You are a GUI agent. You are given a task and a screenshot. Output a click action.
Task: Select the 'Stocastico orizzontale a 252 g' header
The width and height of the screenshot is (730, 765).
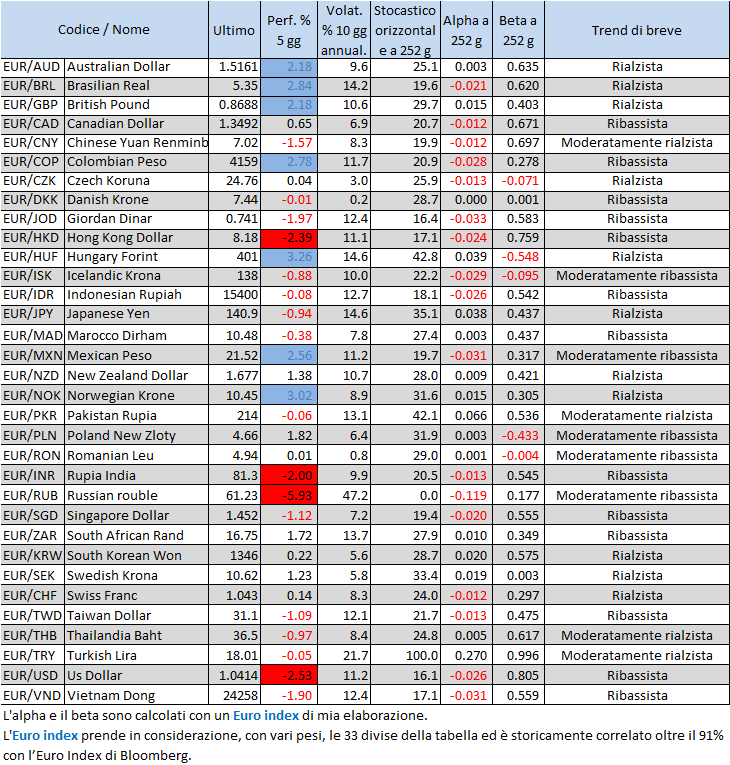(406, 31)
